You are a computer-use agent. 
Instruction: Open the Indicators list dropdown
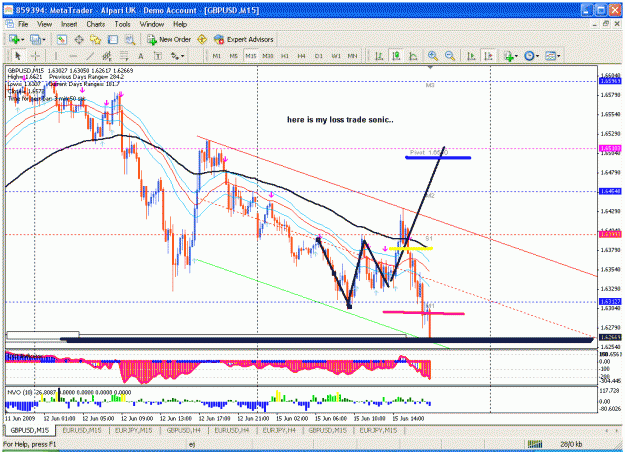coord(510,56)
